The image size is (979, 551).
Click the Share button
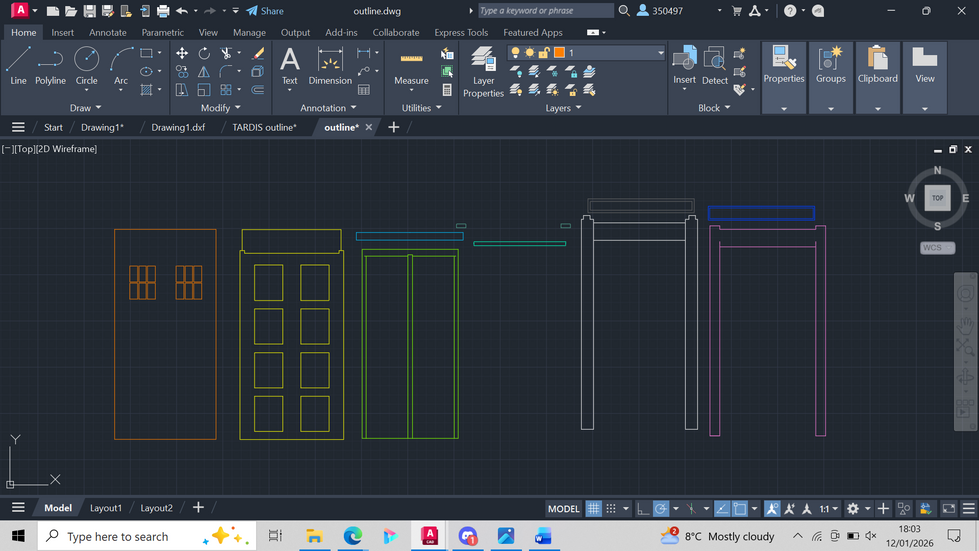(x=265, y=11)
